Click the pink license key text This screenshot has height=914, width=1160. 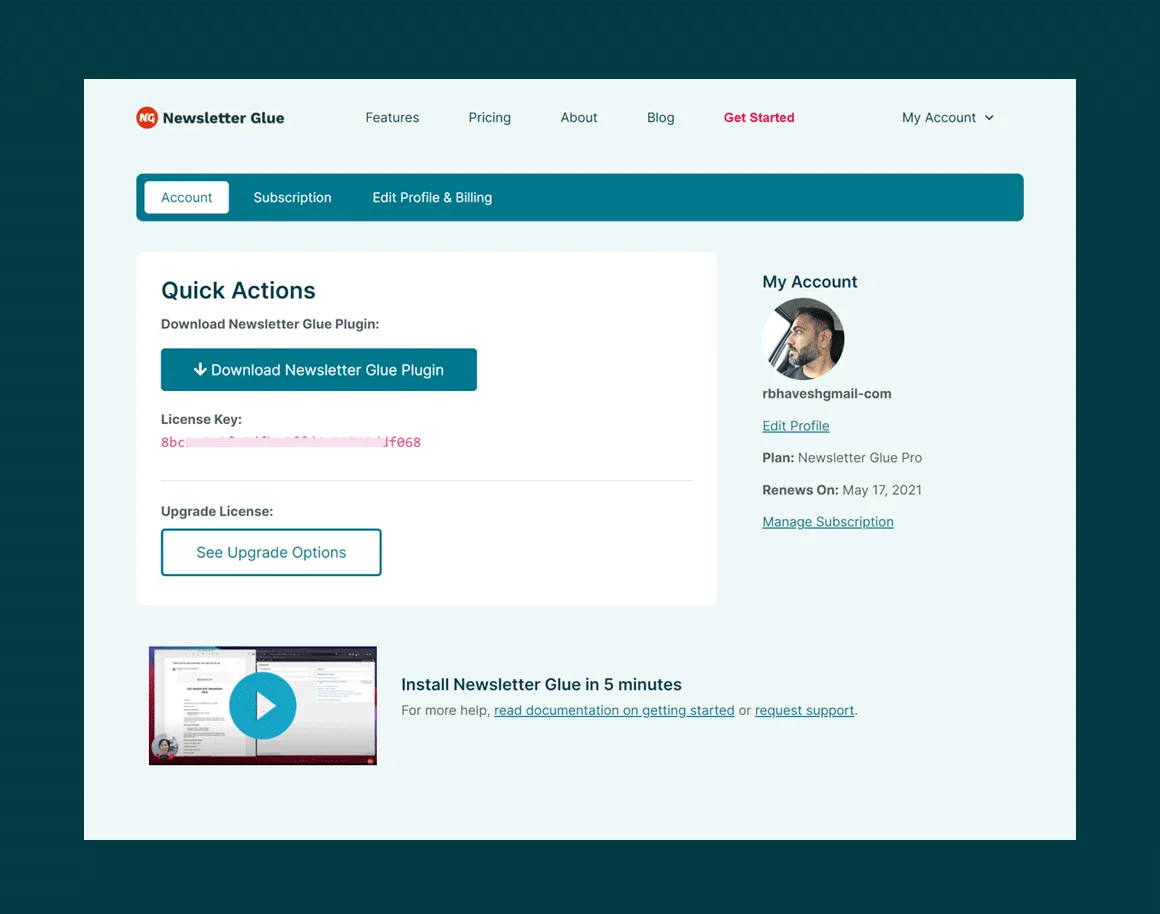[x=291, y=442]
